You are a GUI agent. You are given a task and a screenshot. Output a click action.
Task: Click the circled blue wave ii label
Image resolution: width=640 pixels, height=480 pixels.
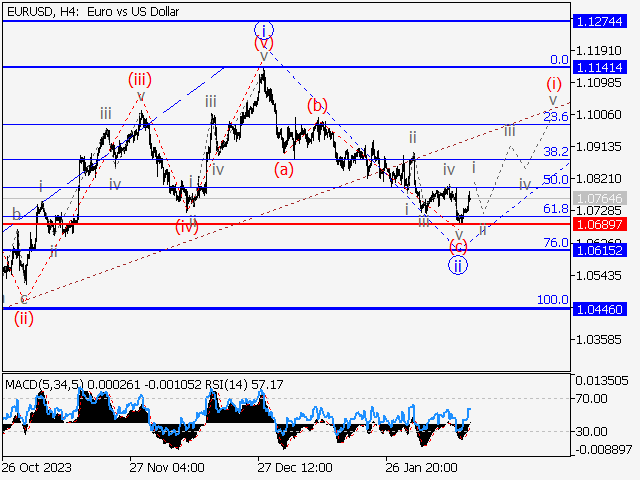pyautogui.click(x=457, y=265)
